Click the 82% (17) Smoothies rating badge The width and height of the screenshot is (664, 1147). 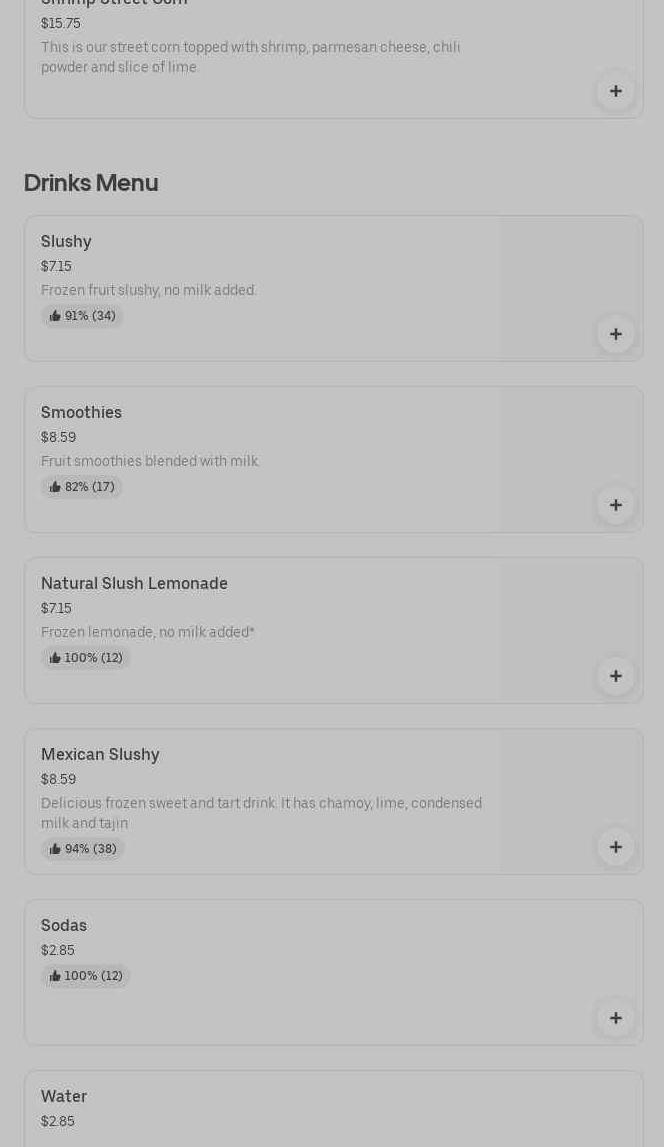pyautogui.click(x=82, y=487)
